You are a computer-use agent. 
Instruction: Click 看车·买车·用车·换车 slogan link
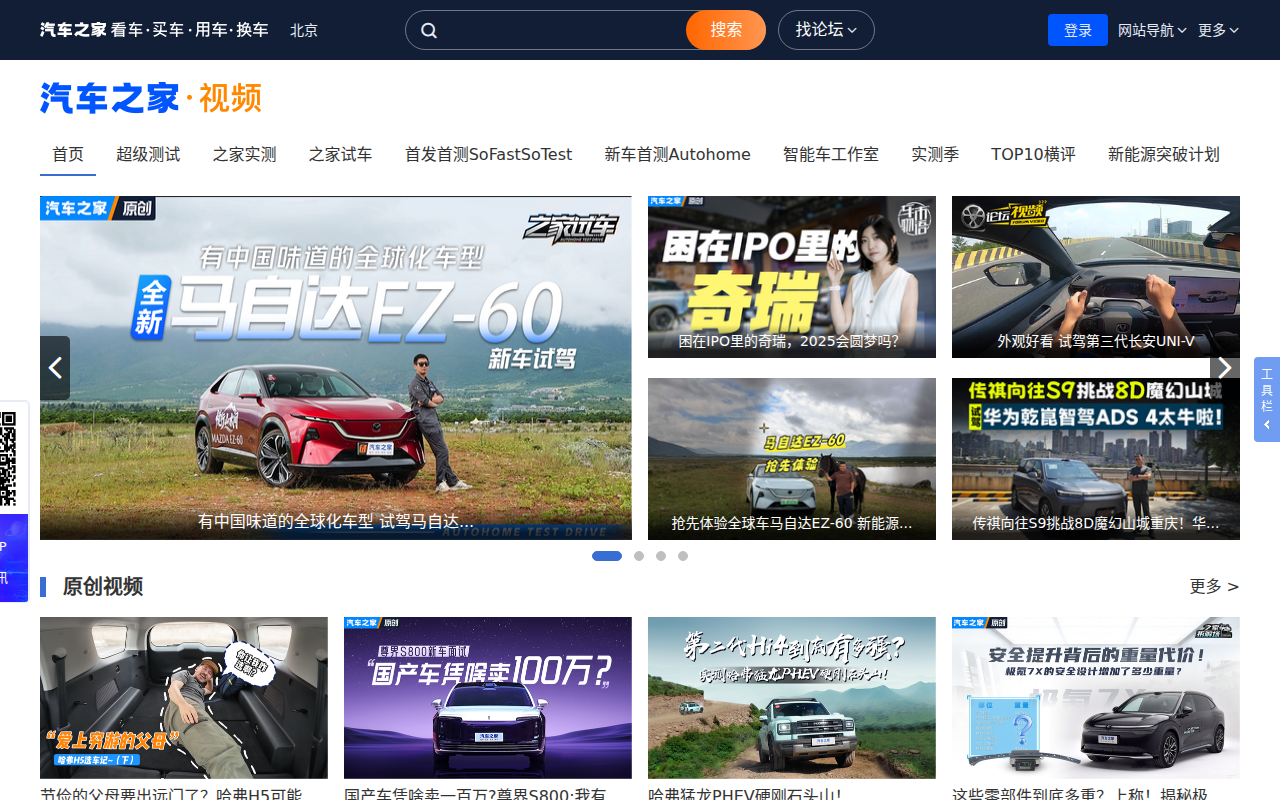click(x=190, y=30)
